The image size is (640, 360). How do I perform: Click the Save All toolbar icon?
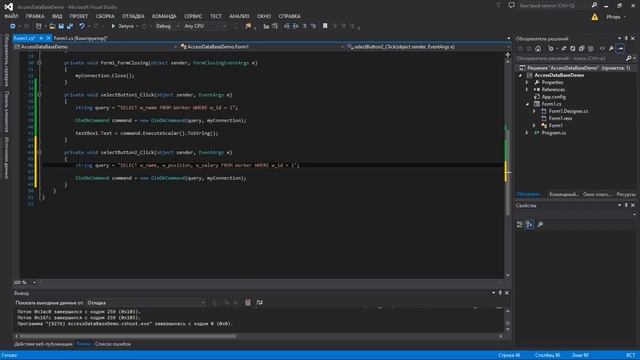click(70, 26)
